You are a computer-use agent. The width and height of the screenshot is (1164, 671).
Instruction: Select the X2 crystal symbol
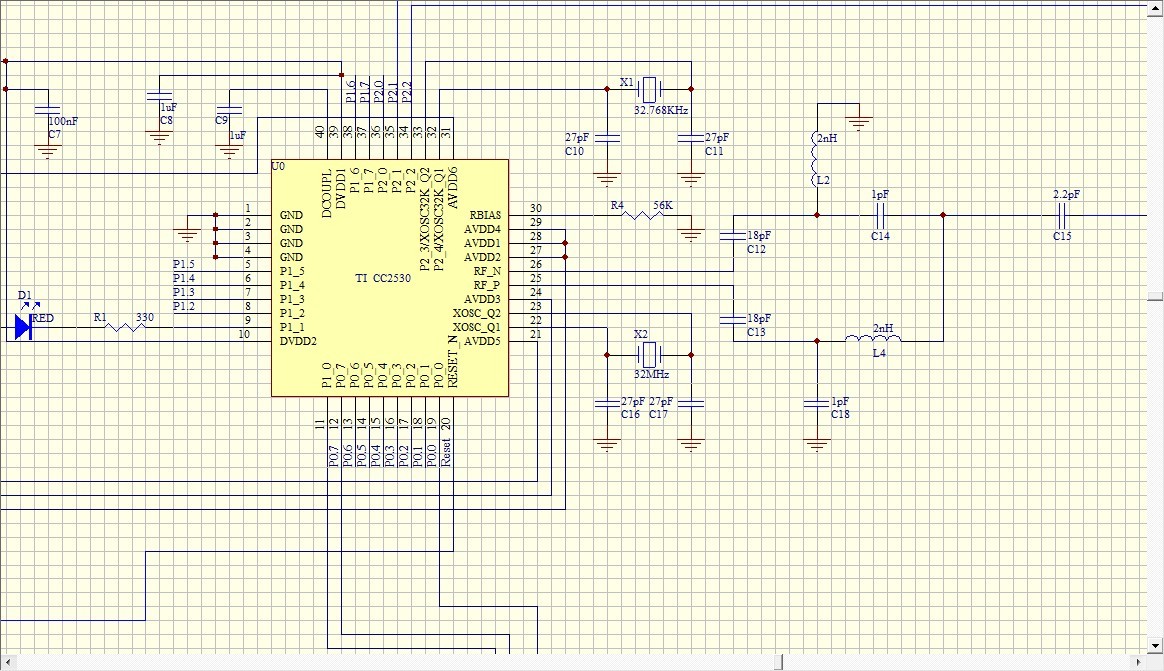click(650, 355)
